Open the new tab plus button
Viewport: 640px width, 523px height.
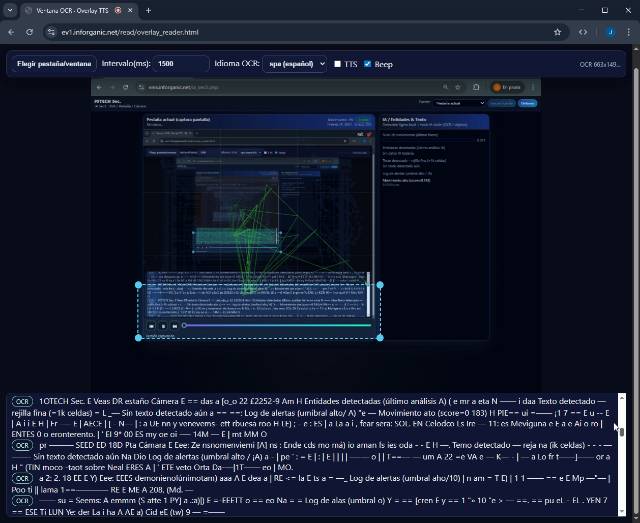tap(148, 10)
